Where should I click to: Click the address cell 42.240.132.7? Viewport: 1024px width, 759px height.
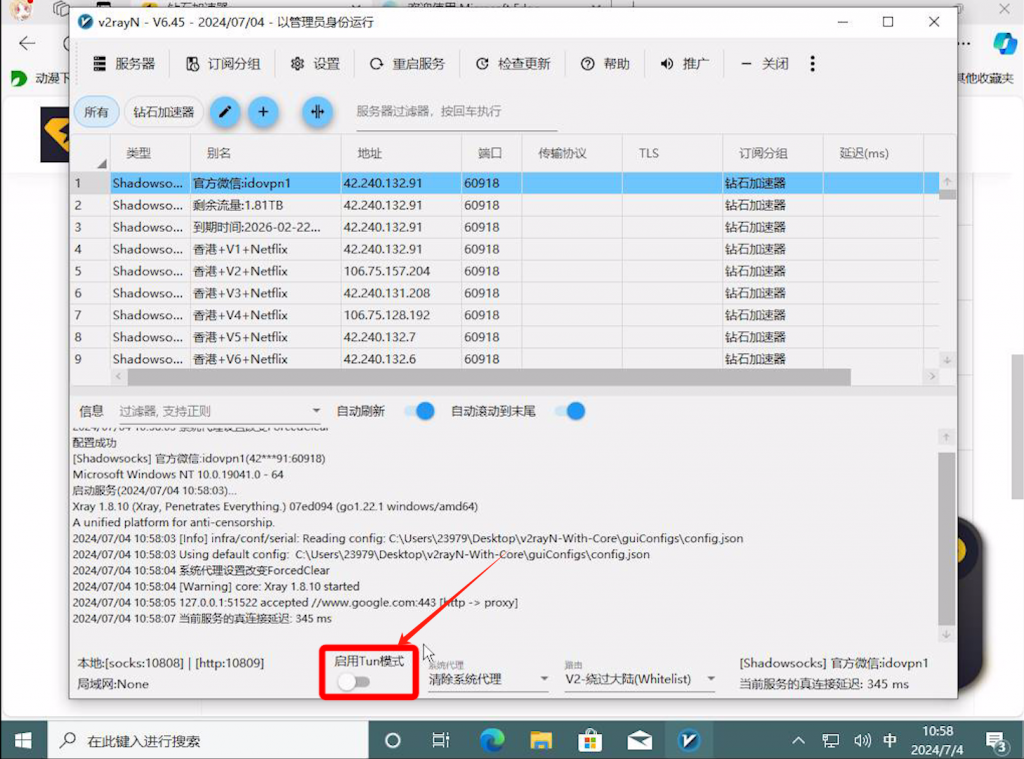[x=400, y=337]
